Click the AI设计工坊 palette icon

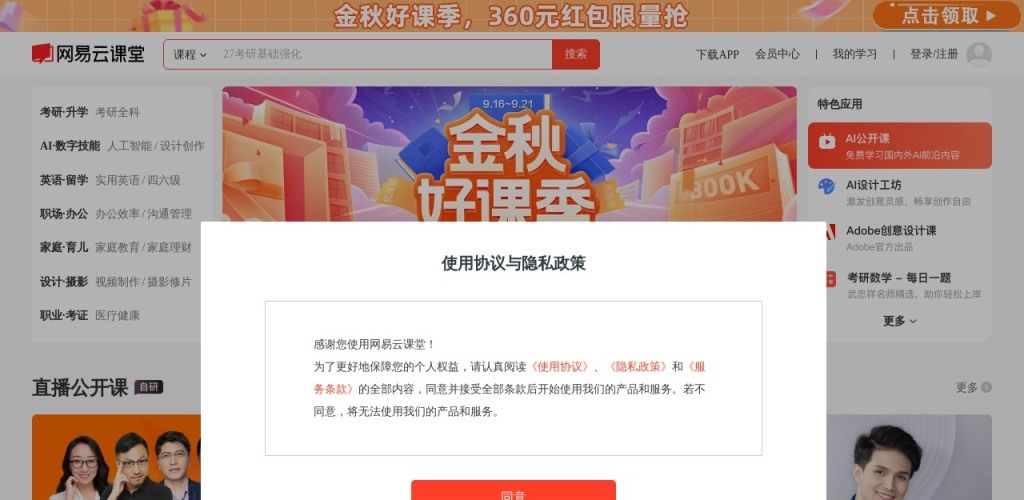click(x=827, y=187)
